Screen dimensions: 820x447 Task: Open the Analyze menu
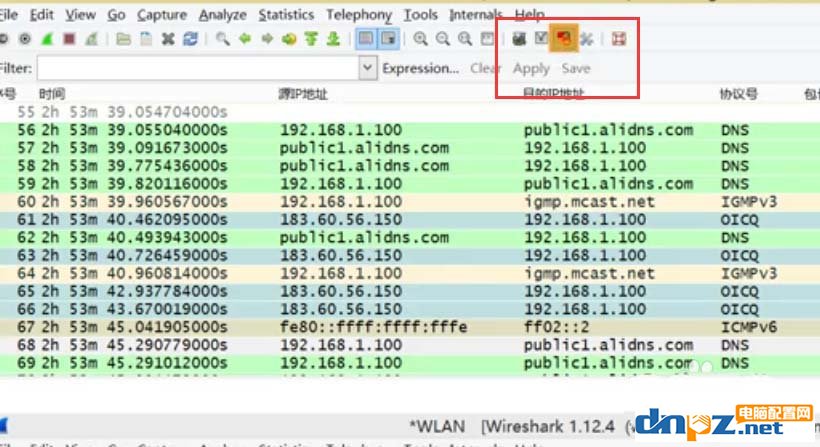(x=222, y=15)
